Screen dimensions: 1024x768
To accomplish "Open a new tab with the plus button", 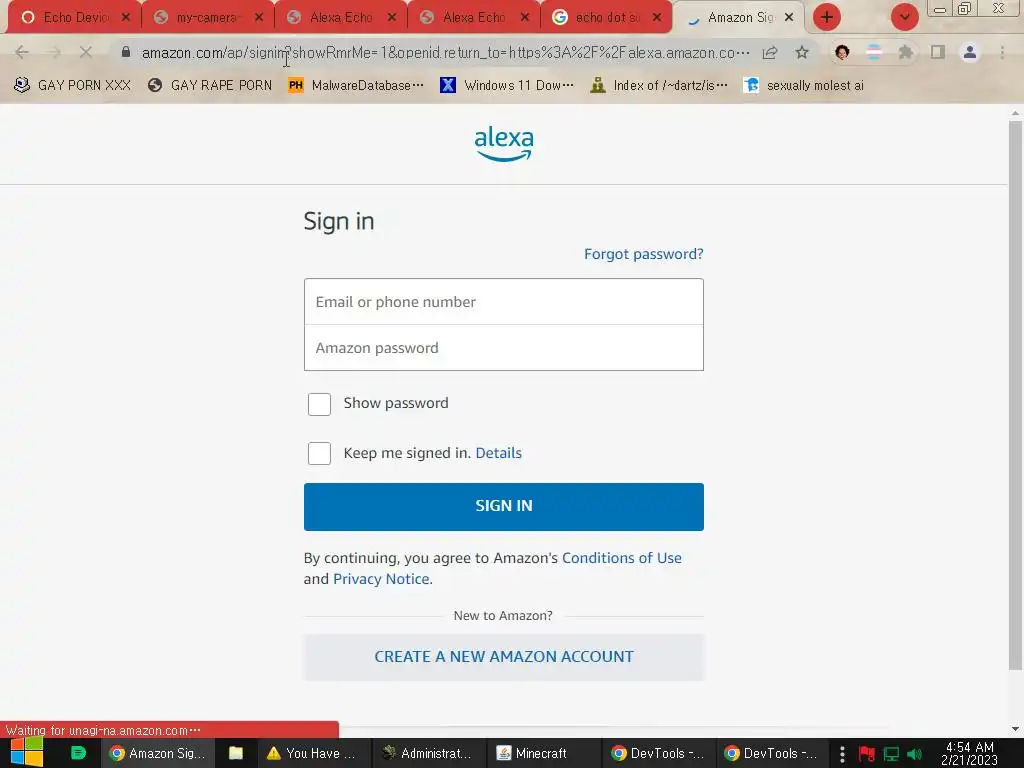I will coord(827,17).
